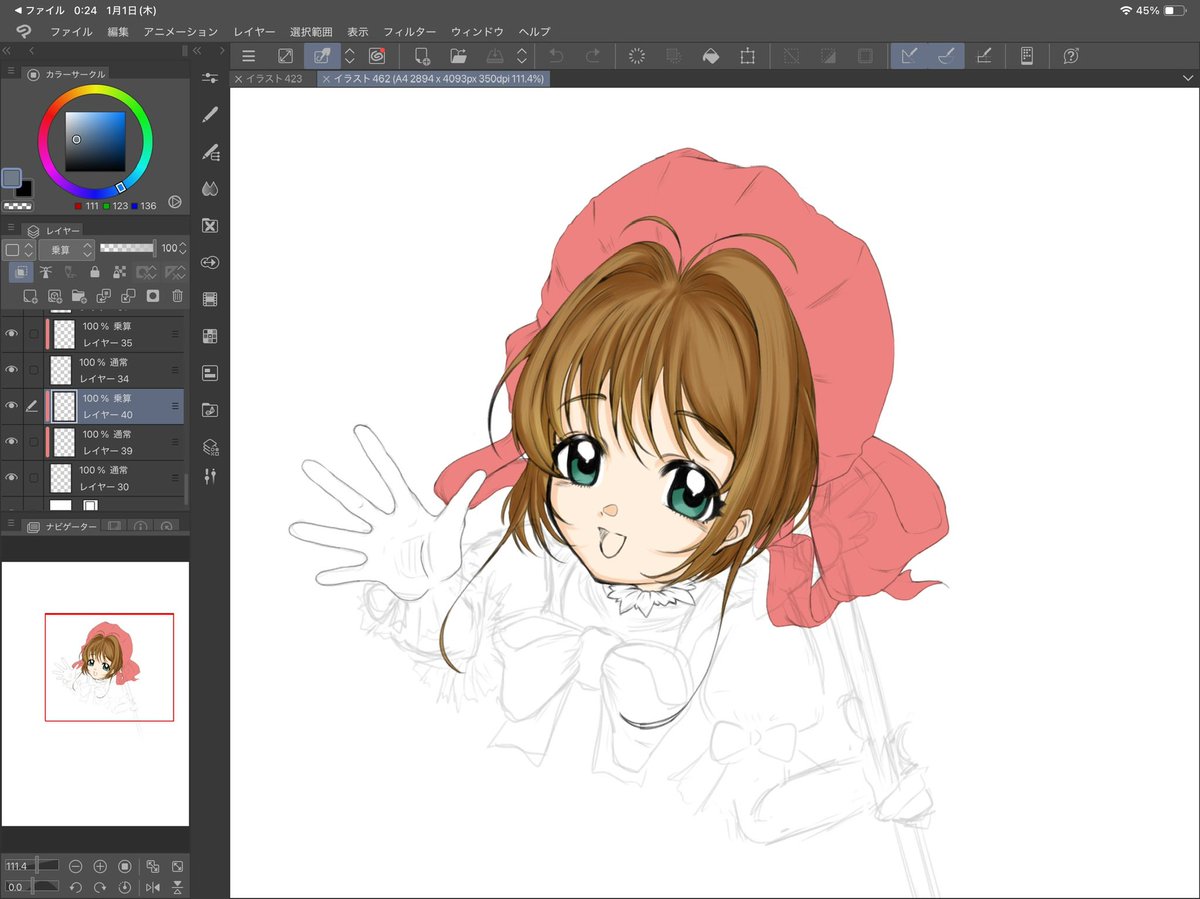Click the layer opacity slider
Screen dimensions: 1200x899
tap(128, 247)
